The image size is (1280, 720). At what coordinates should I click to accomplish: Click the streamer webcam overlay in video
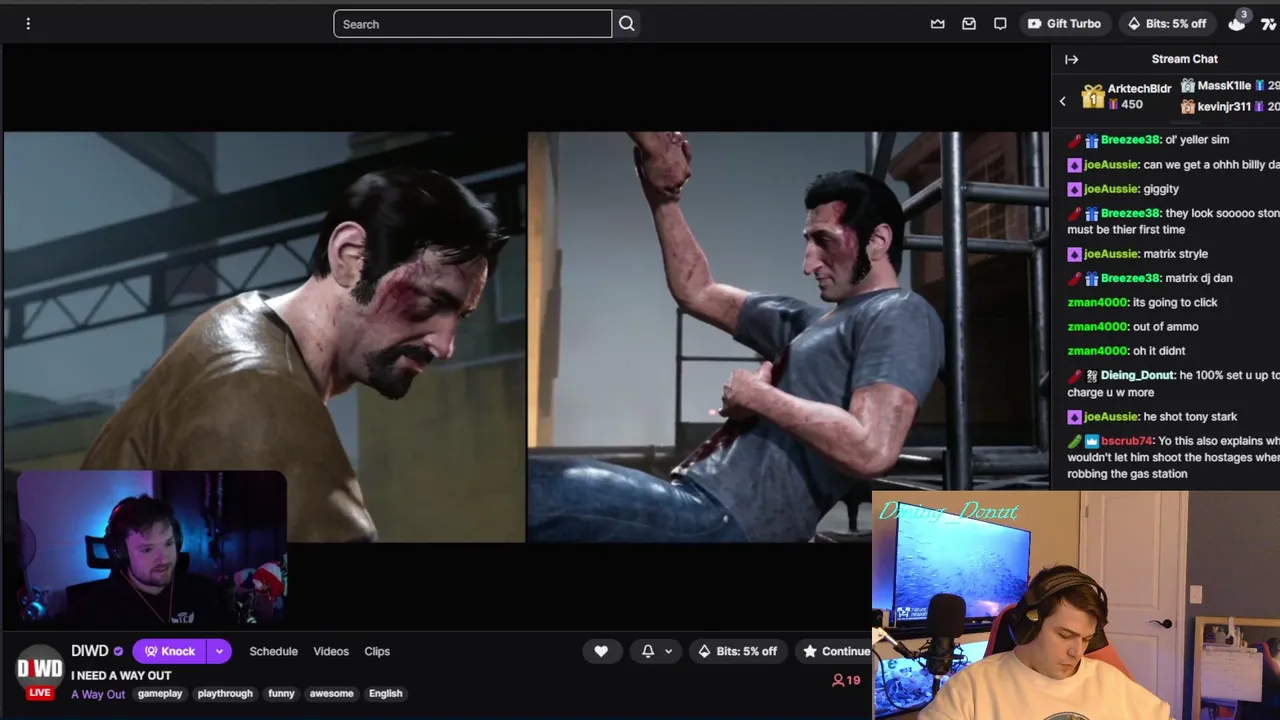pyautogui.click(x=151, y=547)
